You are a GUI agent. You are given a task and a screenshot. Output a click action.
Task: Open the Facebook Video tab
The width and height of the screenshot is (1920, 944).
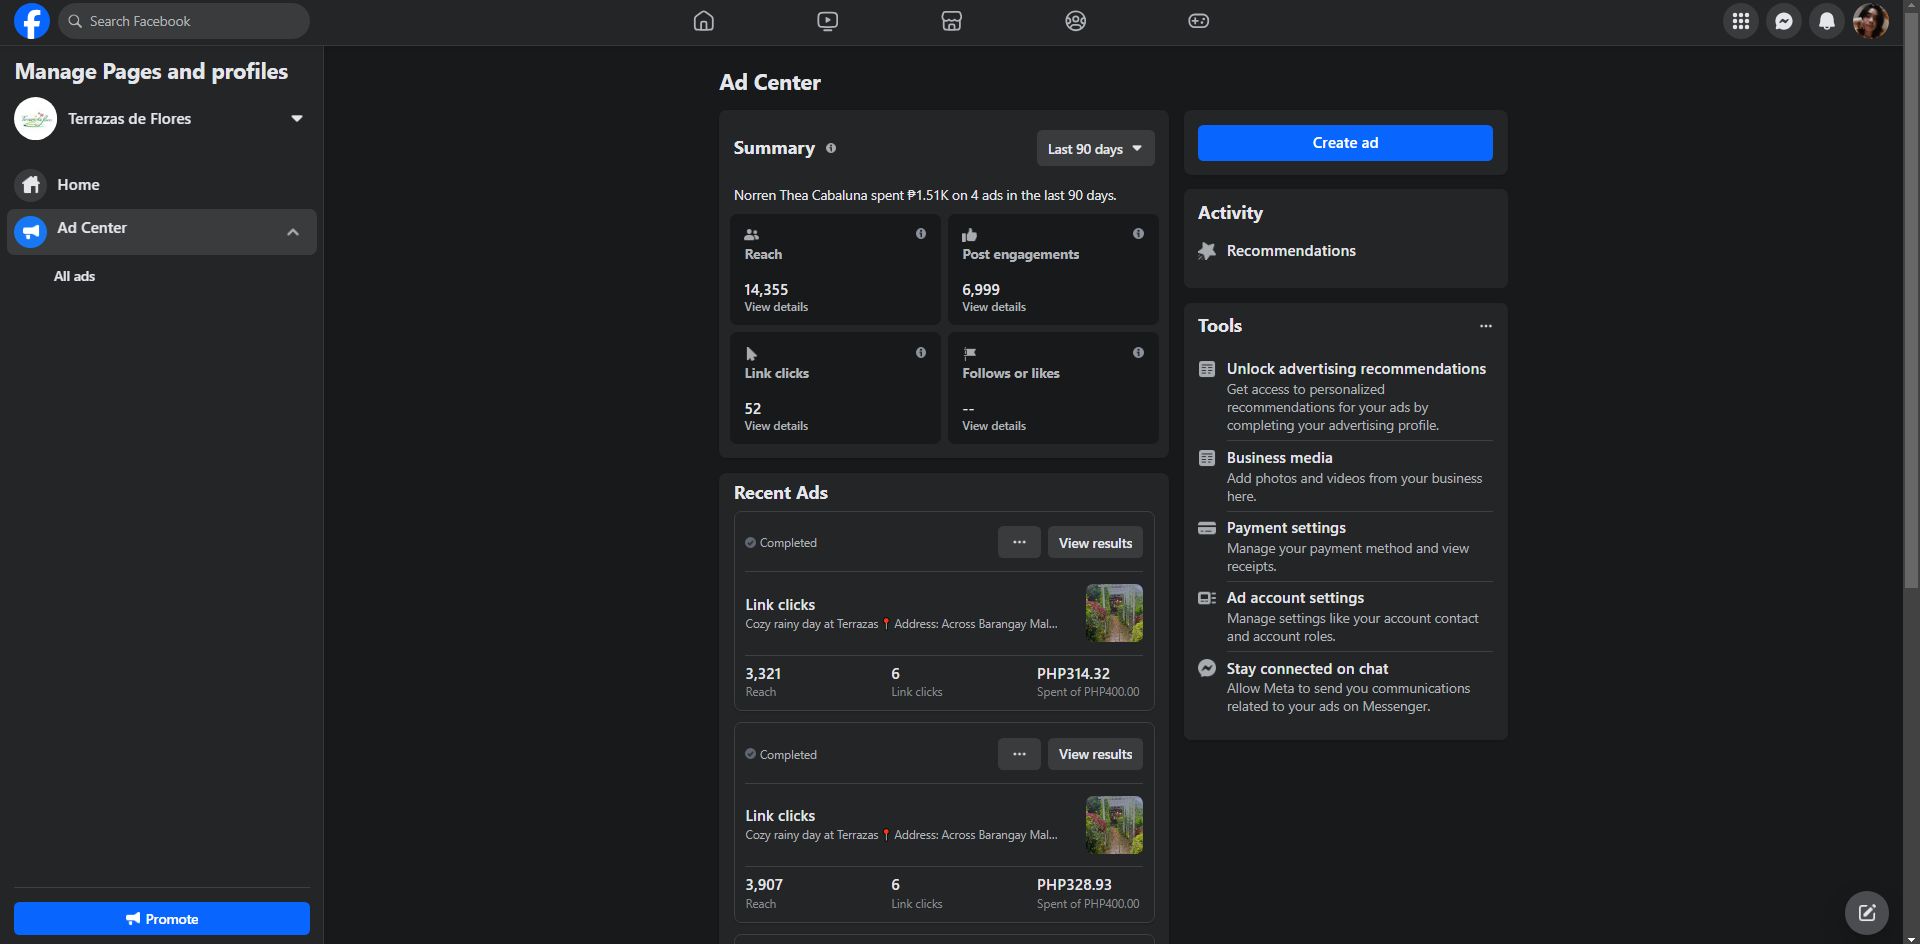coord(827,21)
